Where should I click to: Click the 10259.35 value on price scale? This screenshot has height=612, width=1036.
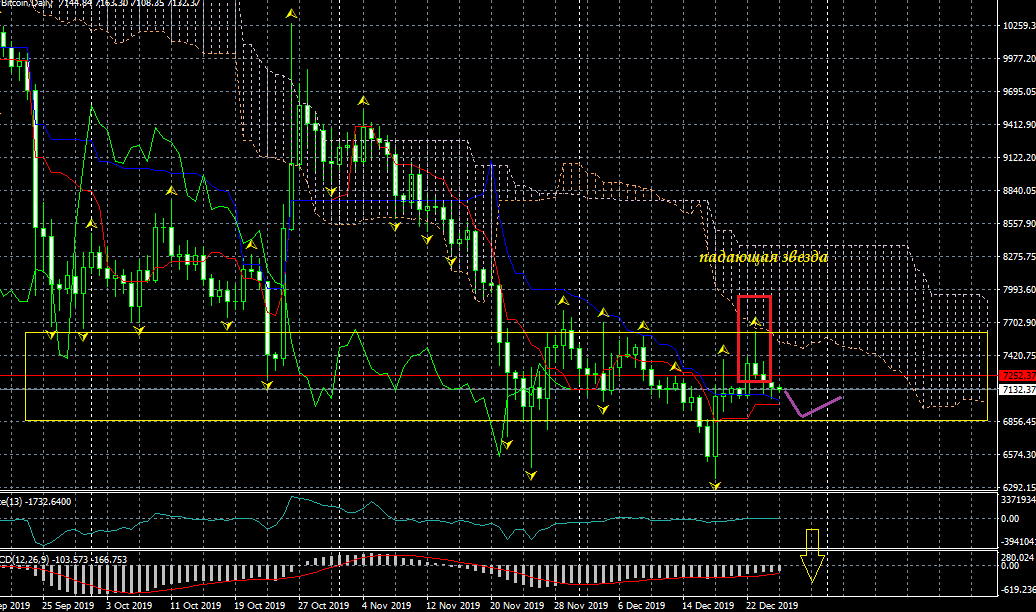[x=1017, y=26]
